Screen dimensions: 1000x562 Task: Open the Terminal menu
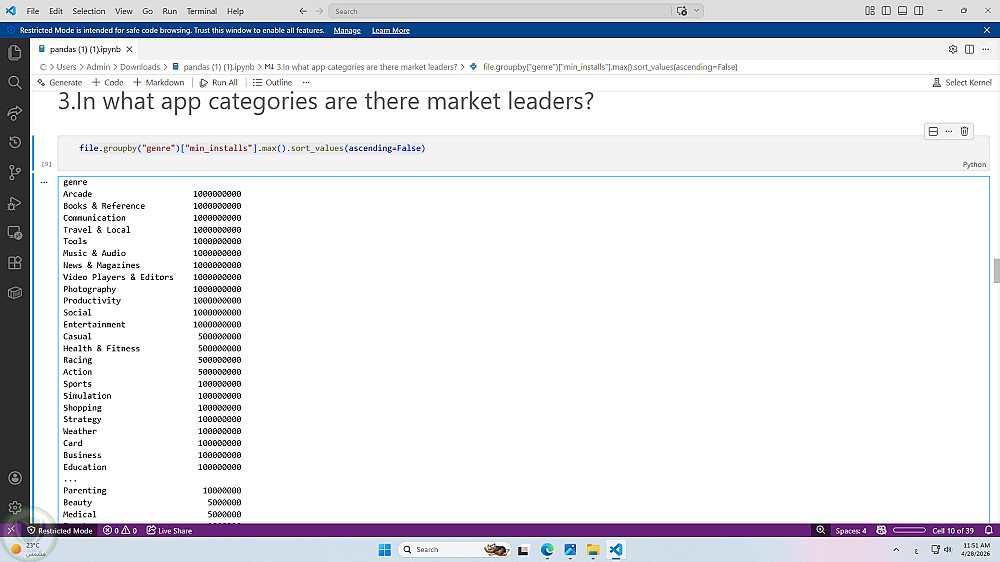tap(202, 11)
